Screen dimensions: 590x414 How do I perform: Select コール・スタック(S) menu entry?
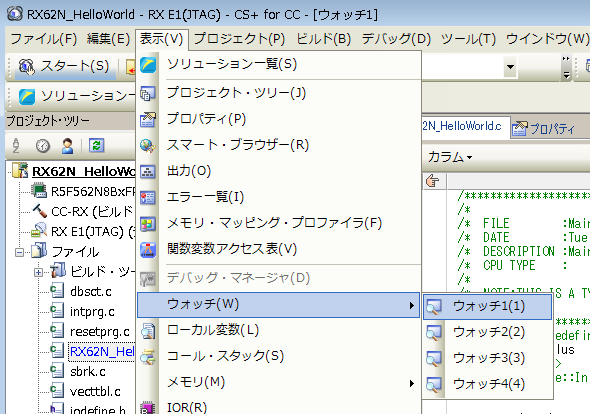[278, 356]
